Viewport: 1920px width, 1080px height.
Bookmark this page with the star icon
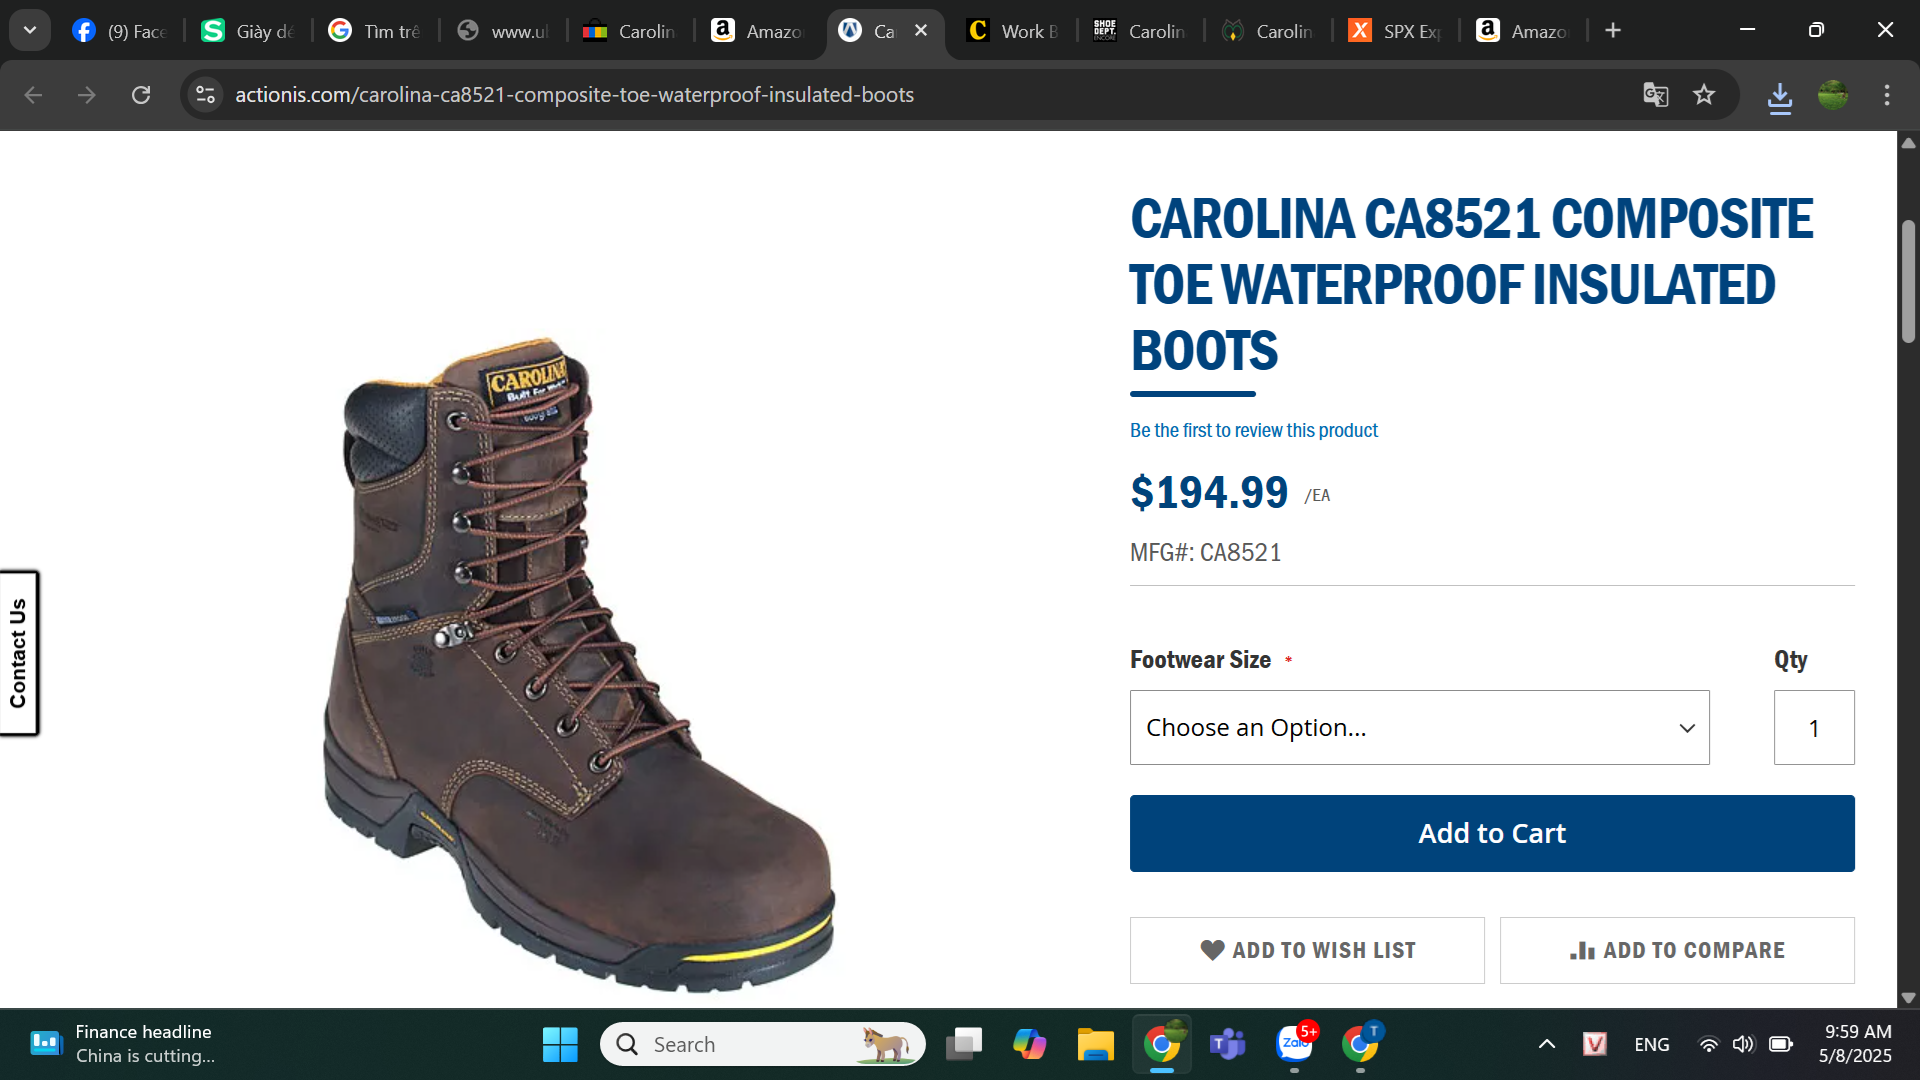point(1704,95)
